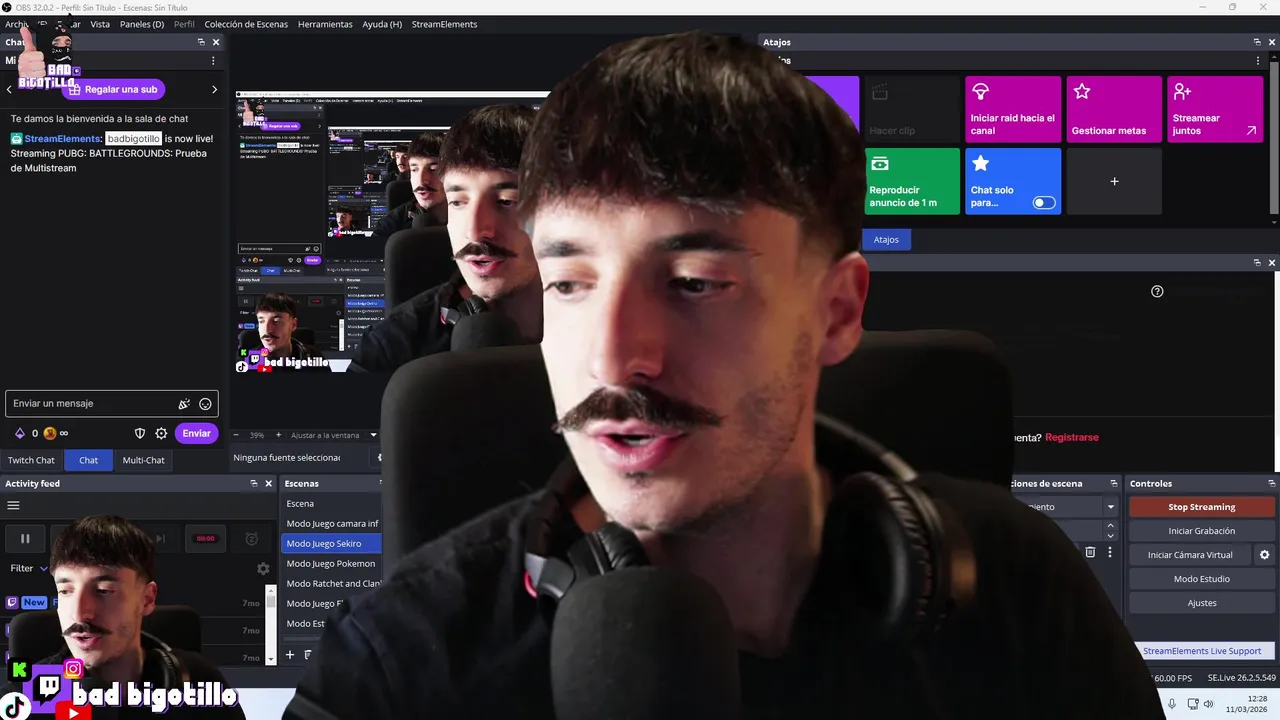Screen dimensions: 1280x720
Task: Open the Colección de Escenas menu
Action: point(246,24)
